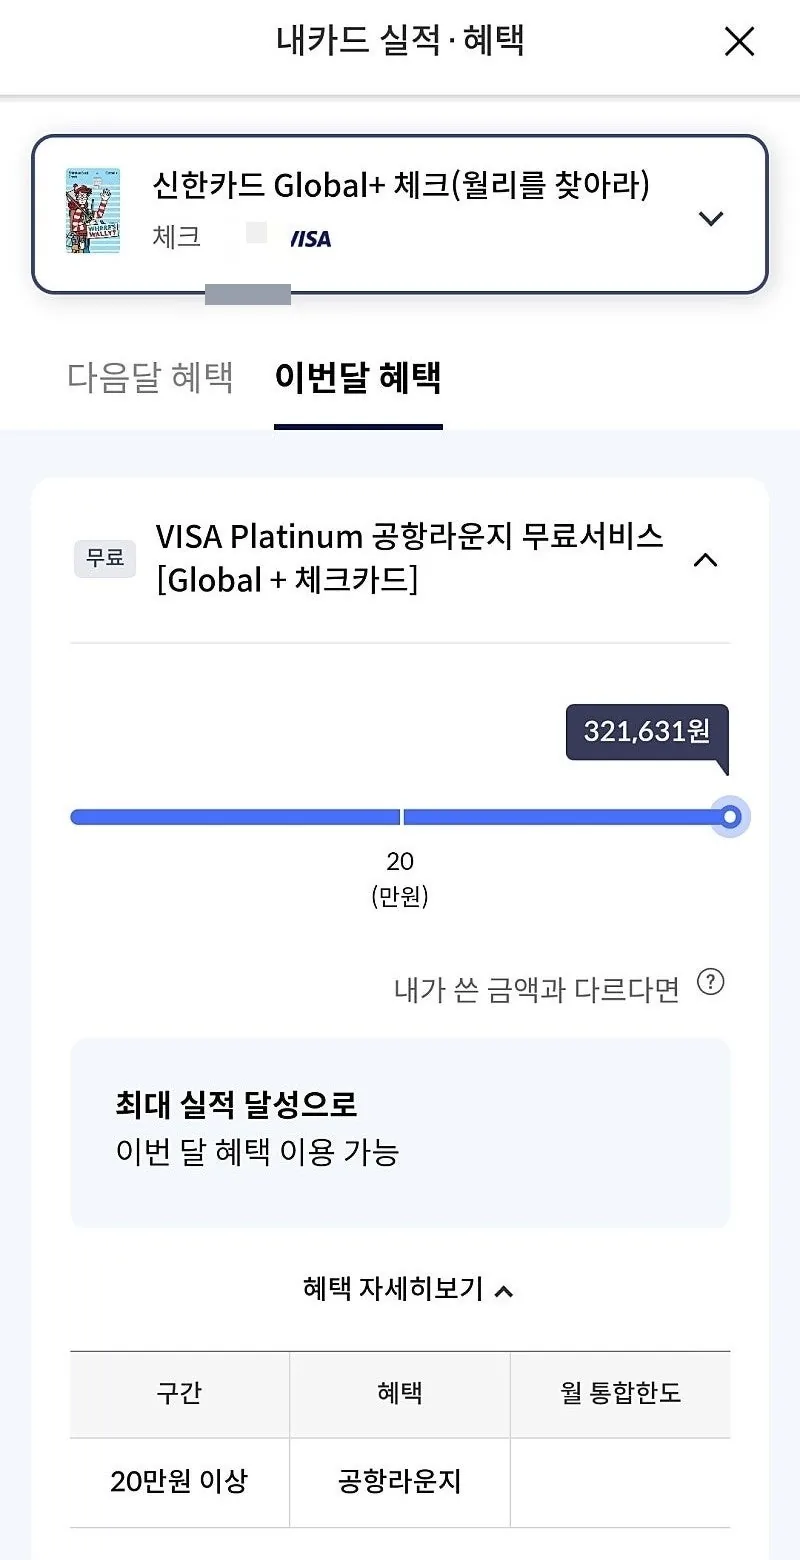
Task: Tap the Waldo card thumbnail image
Action: click(93, 210)
